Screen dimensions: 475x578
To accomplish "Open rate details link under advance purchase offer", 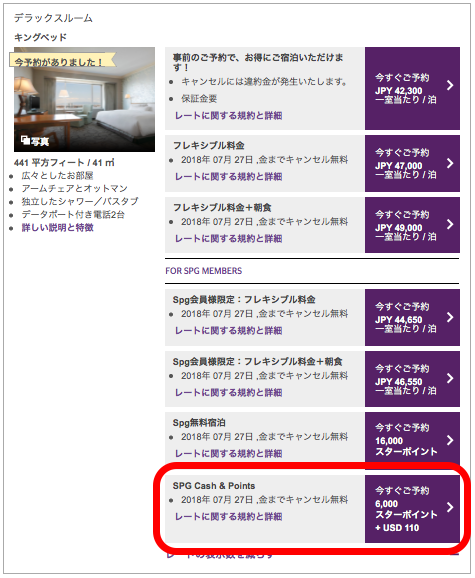I will pos(228,116).
